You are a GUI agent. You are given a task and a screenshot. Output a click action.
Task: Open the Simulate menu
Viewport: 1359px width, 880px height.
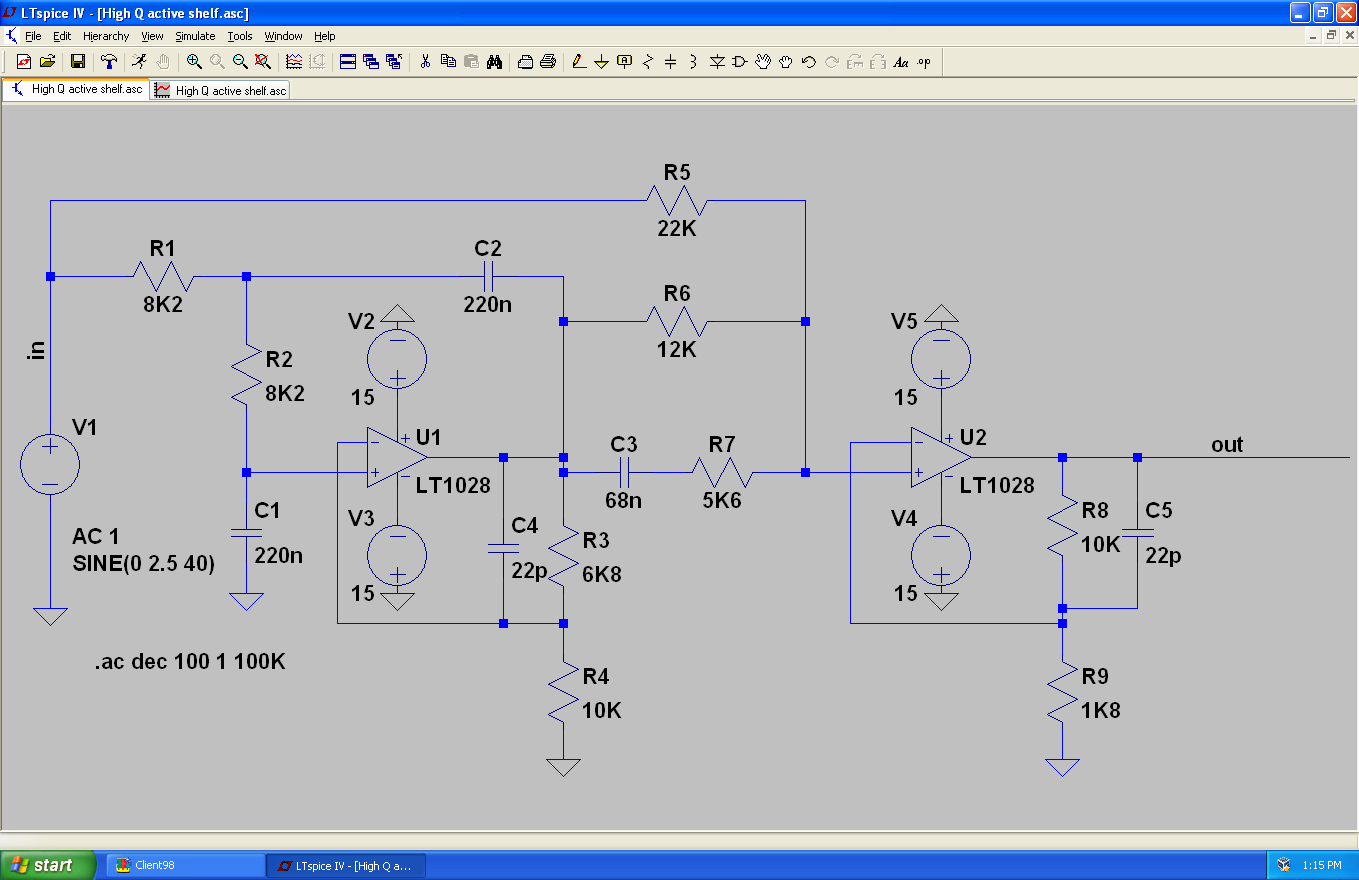195,36
